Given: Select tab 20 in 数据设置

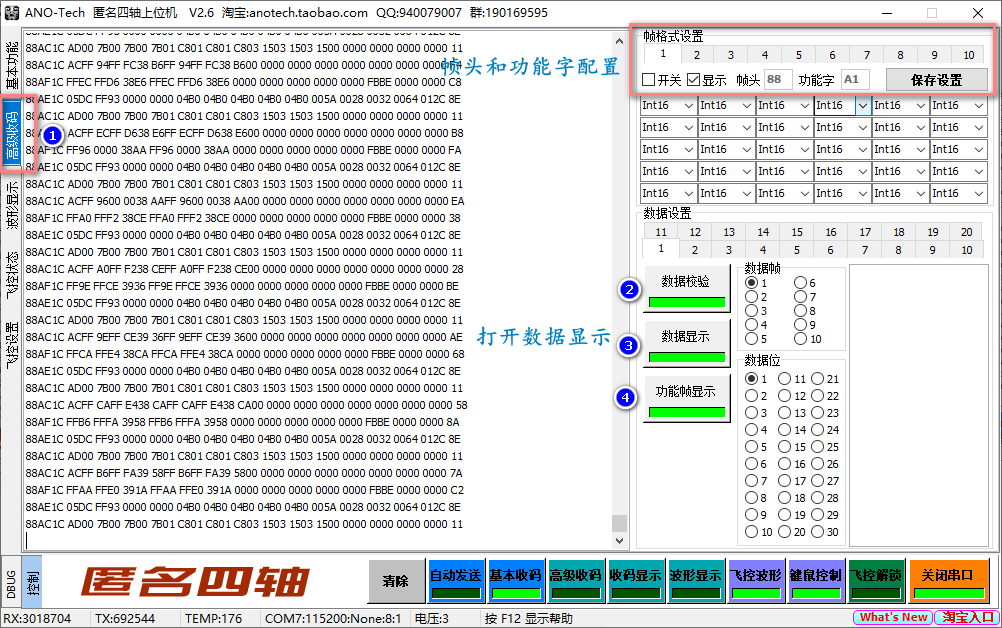Looking at the screenshot, I should coord(966,232).
